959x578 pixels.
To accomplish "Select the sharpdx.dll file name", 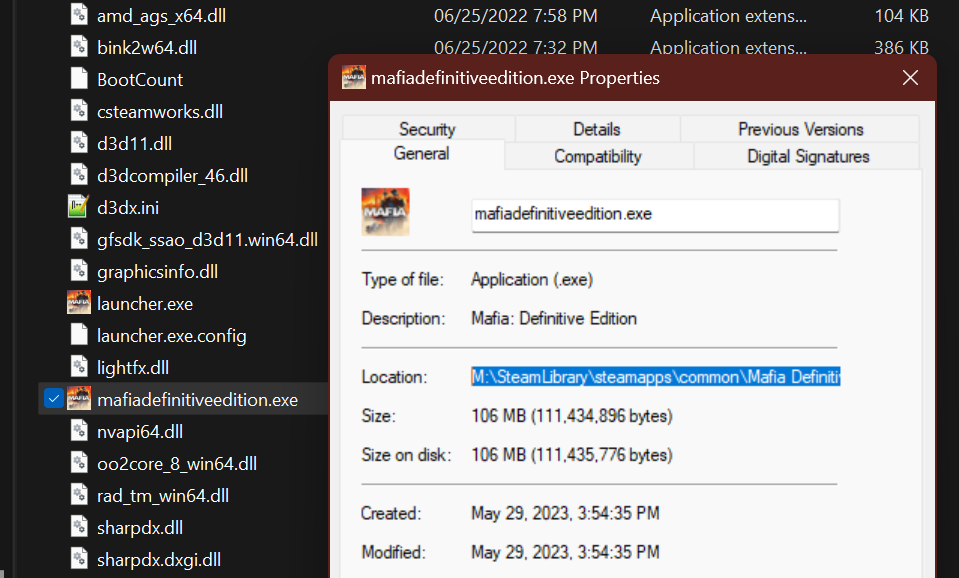I will (140, 528).
